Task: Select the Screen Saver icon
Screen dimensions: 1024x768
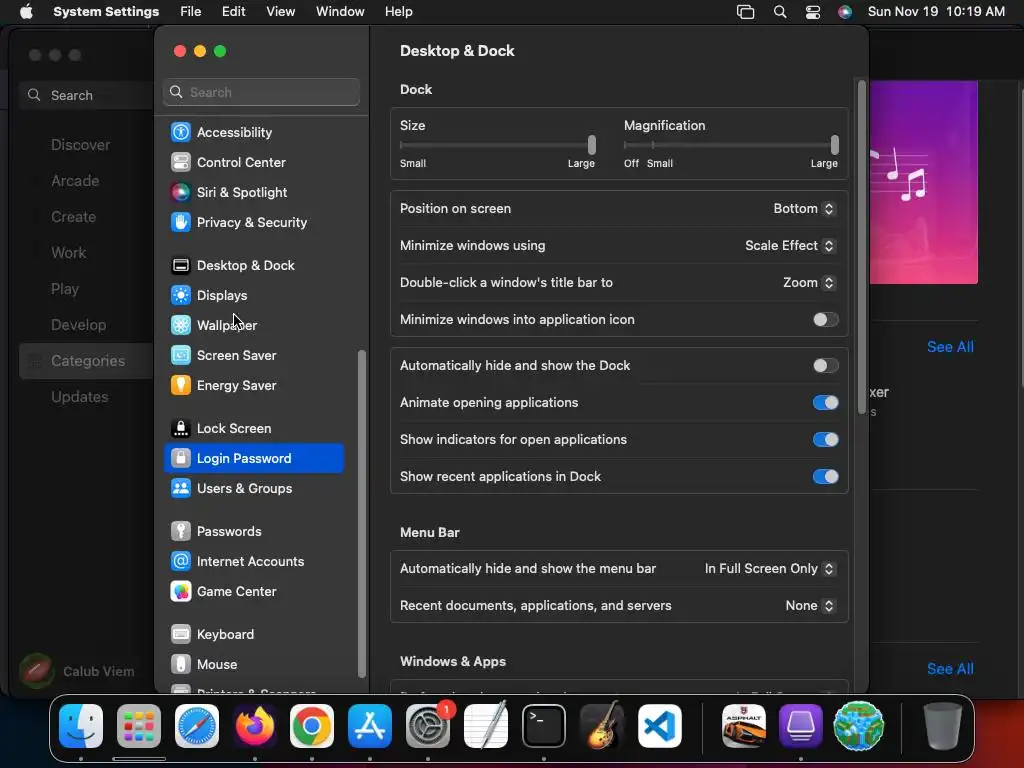Action: (181, 355)
